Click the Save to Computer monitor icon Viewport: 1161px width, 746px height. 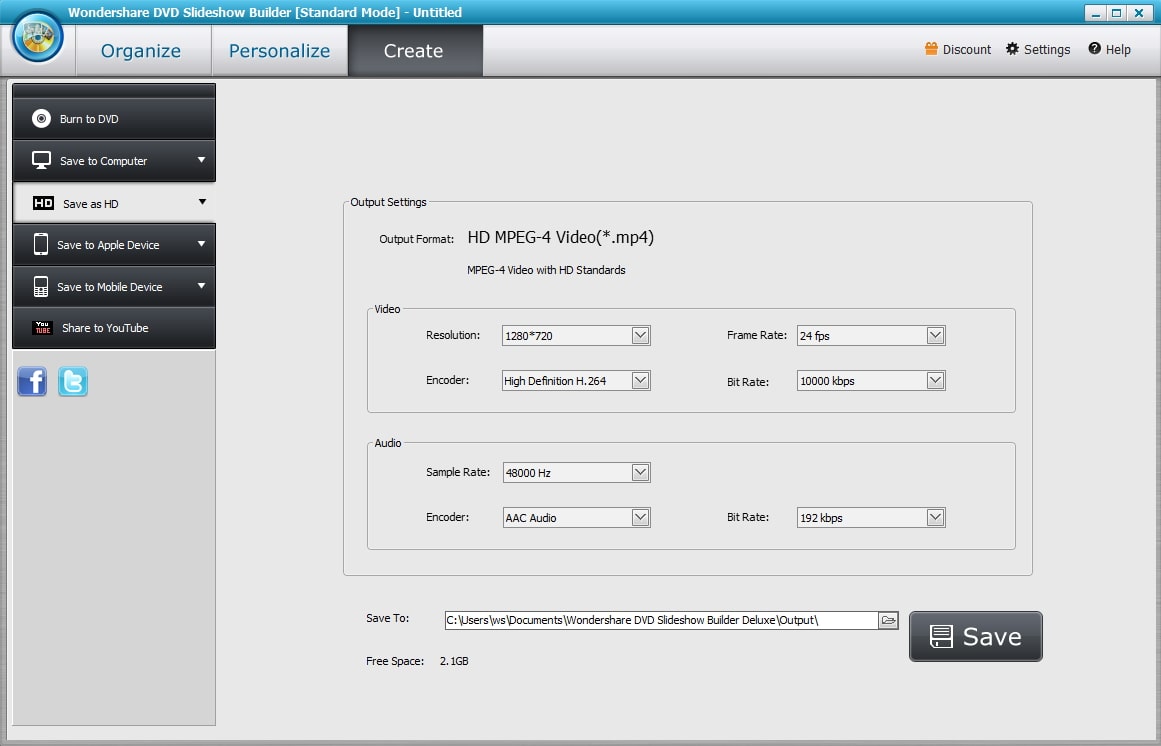click(x=41, y=161)
